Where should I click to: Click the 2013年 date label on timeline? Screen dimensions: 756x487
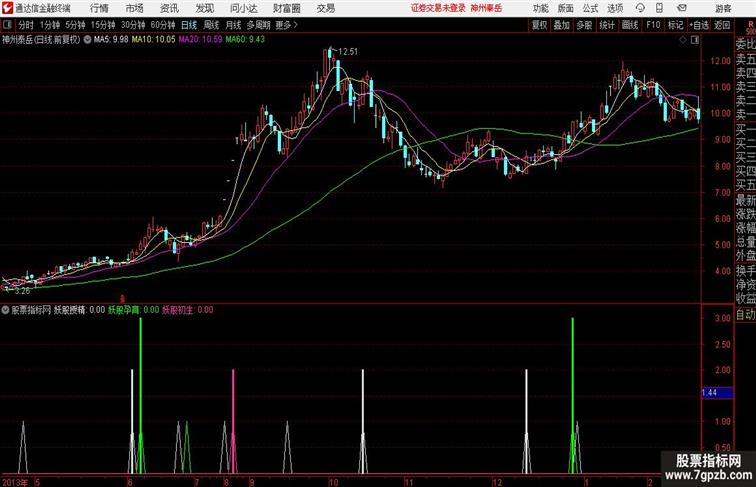pyautogui.click(x=15, y=482)
